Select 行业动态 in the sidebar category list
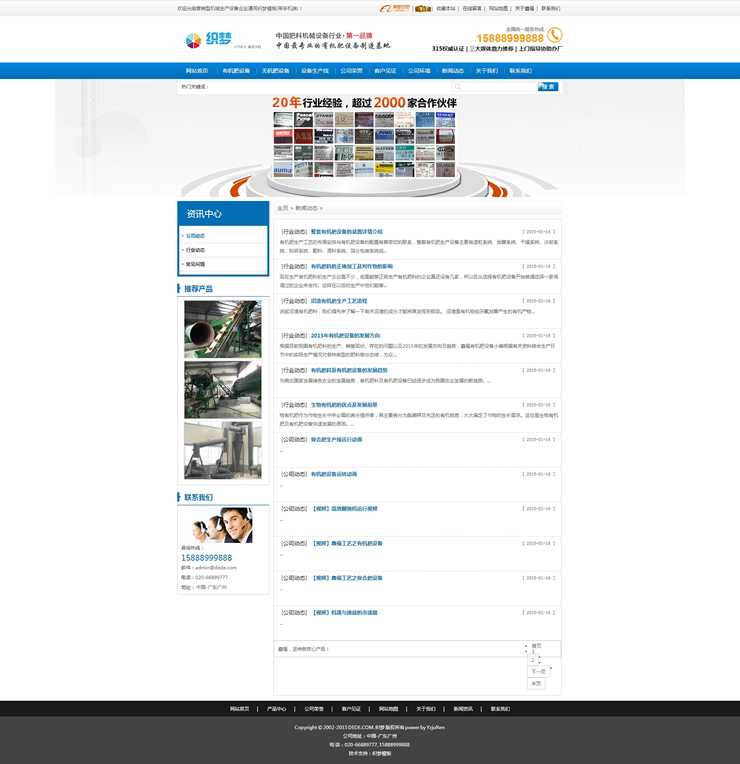This screenshot has height=764, width=740. click(x=195, y=250)
